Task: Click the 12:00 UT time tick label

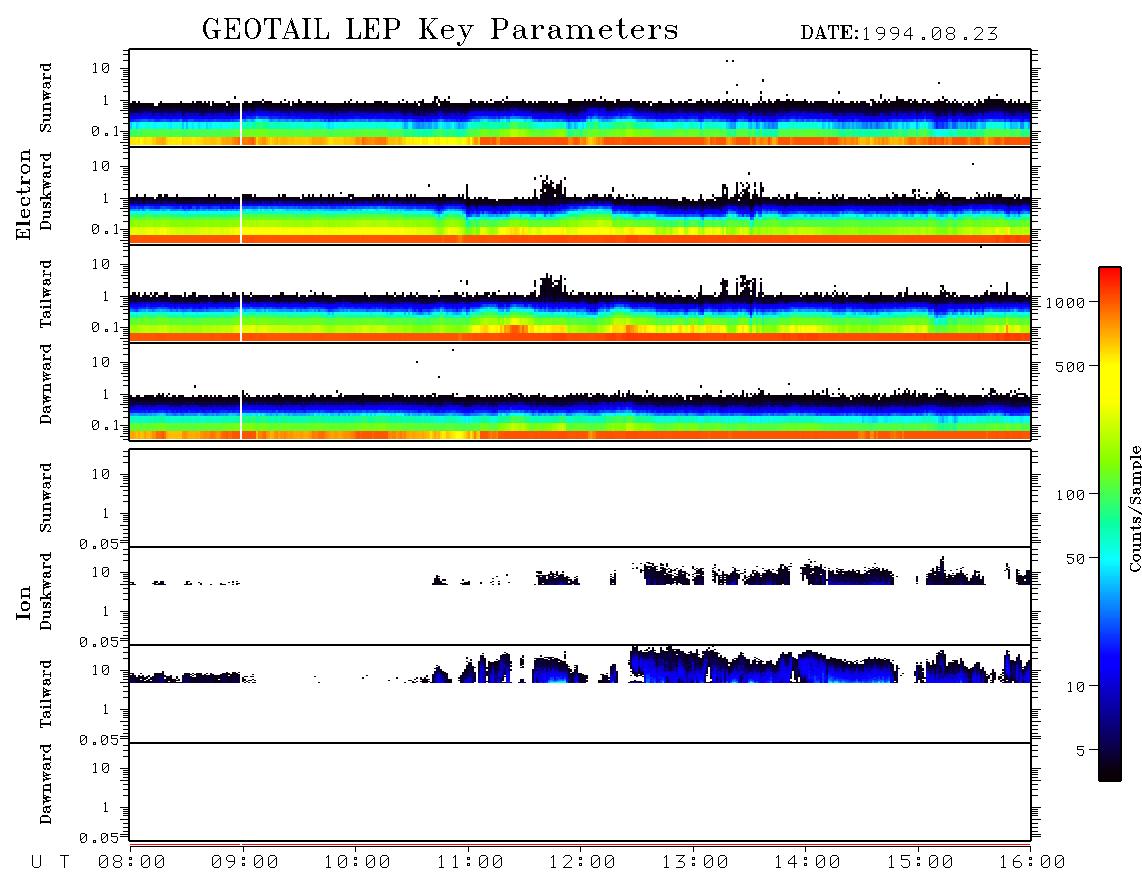Action: (582, 863)
